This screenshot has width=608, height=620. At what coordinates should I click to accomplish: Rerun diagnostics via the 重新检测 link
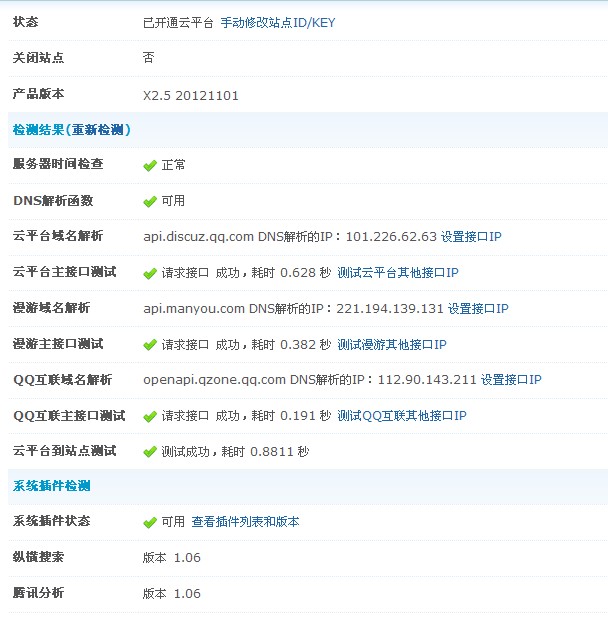click(x=98, y=130)
